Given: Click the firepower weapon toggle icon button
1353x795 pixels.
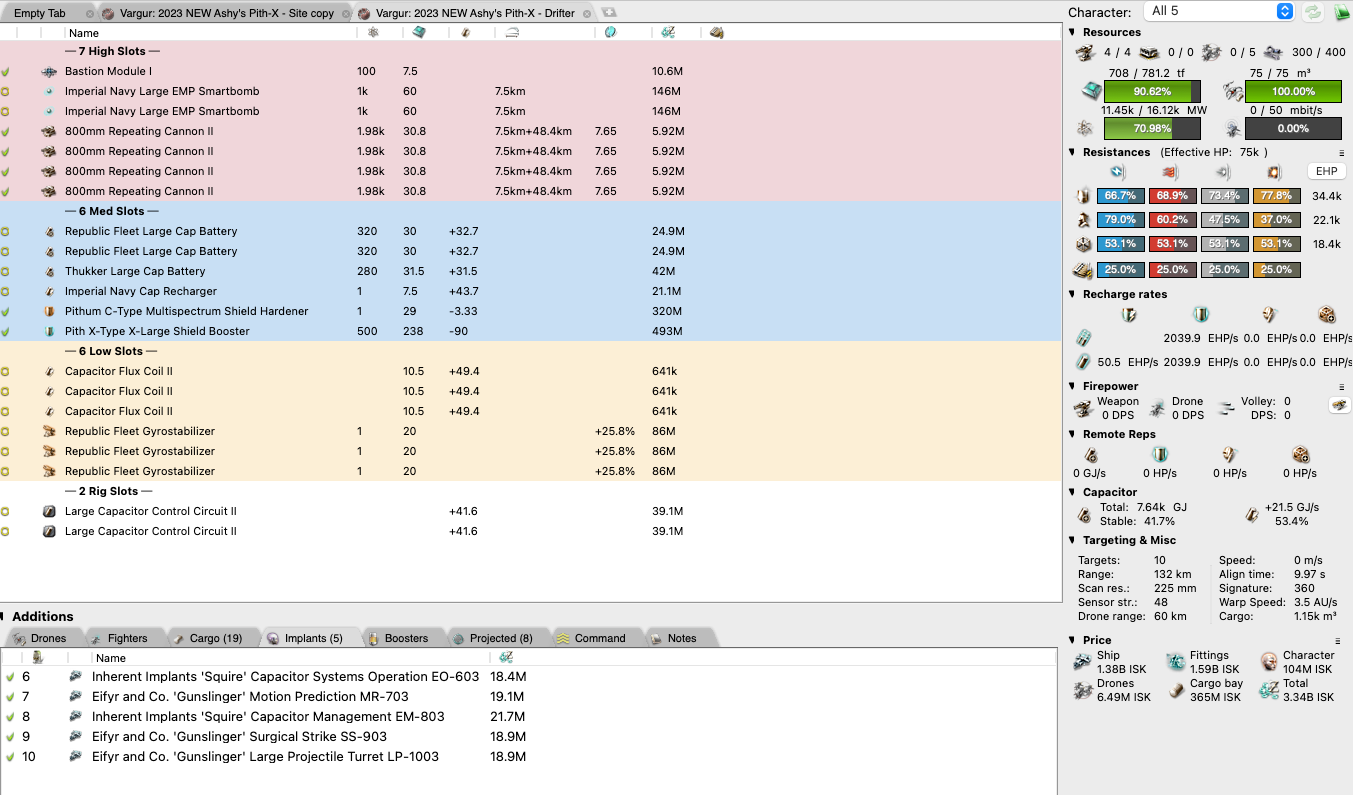Looking at the screenshot, I should click(x=1338, y=405).
